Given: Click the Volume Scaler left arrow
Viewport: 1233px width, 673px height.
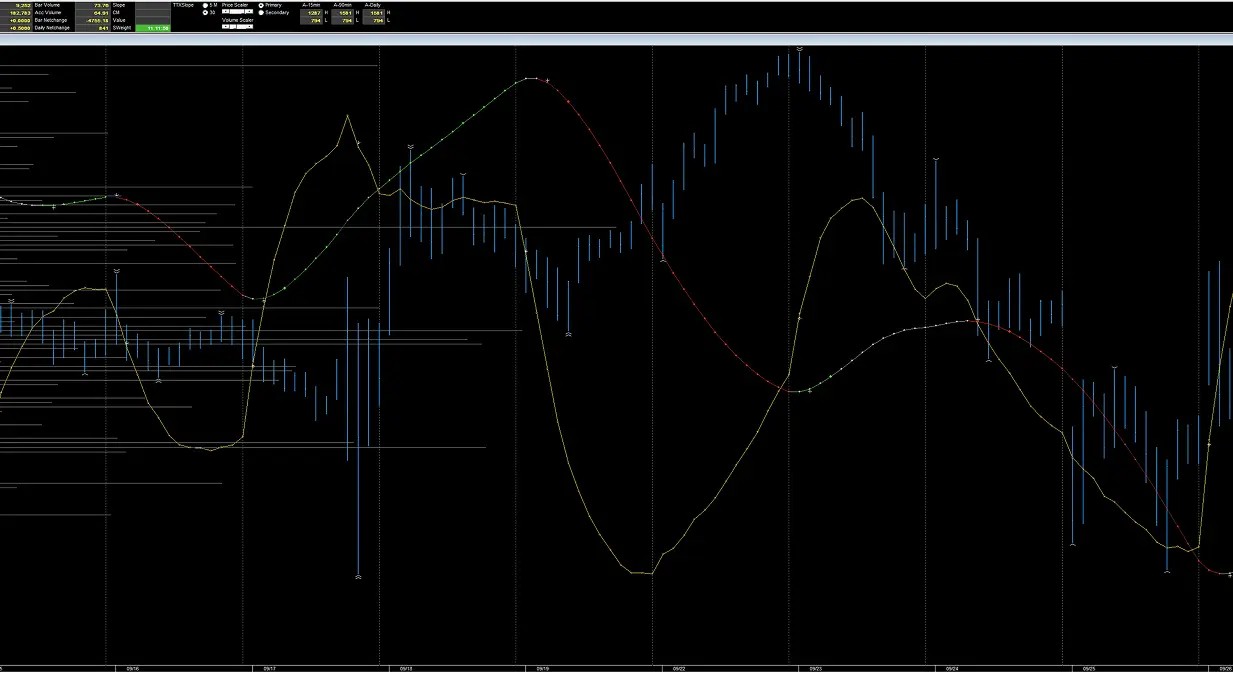Looking at the screenshot, I should tap(226, 26).
